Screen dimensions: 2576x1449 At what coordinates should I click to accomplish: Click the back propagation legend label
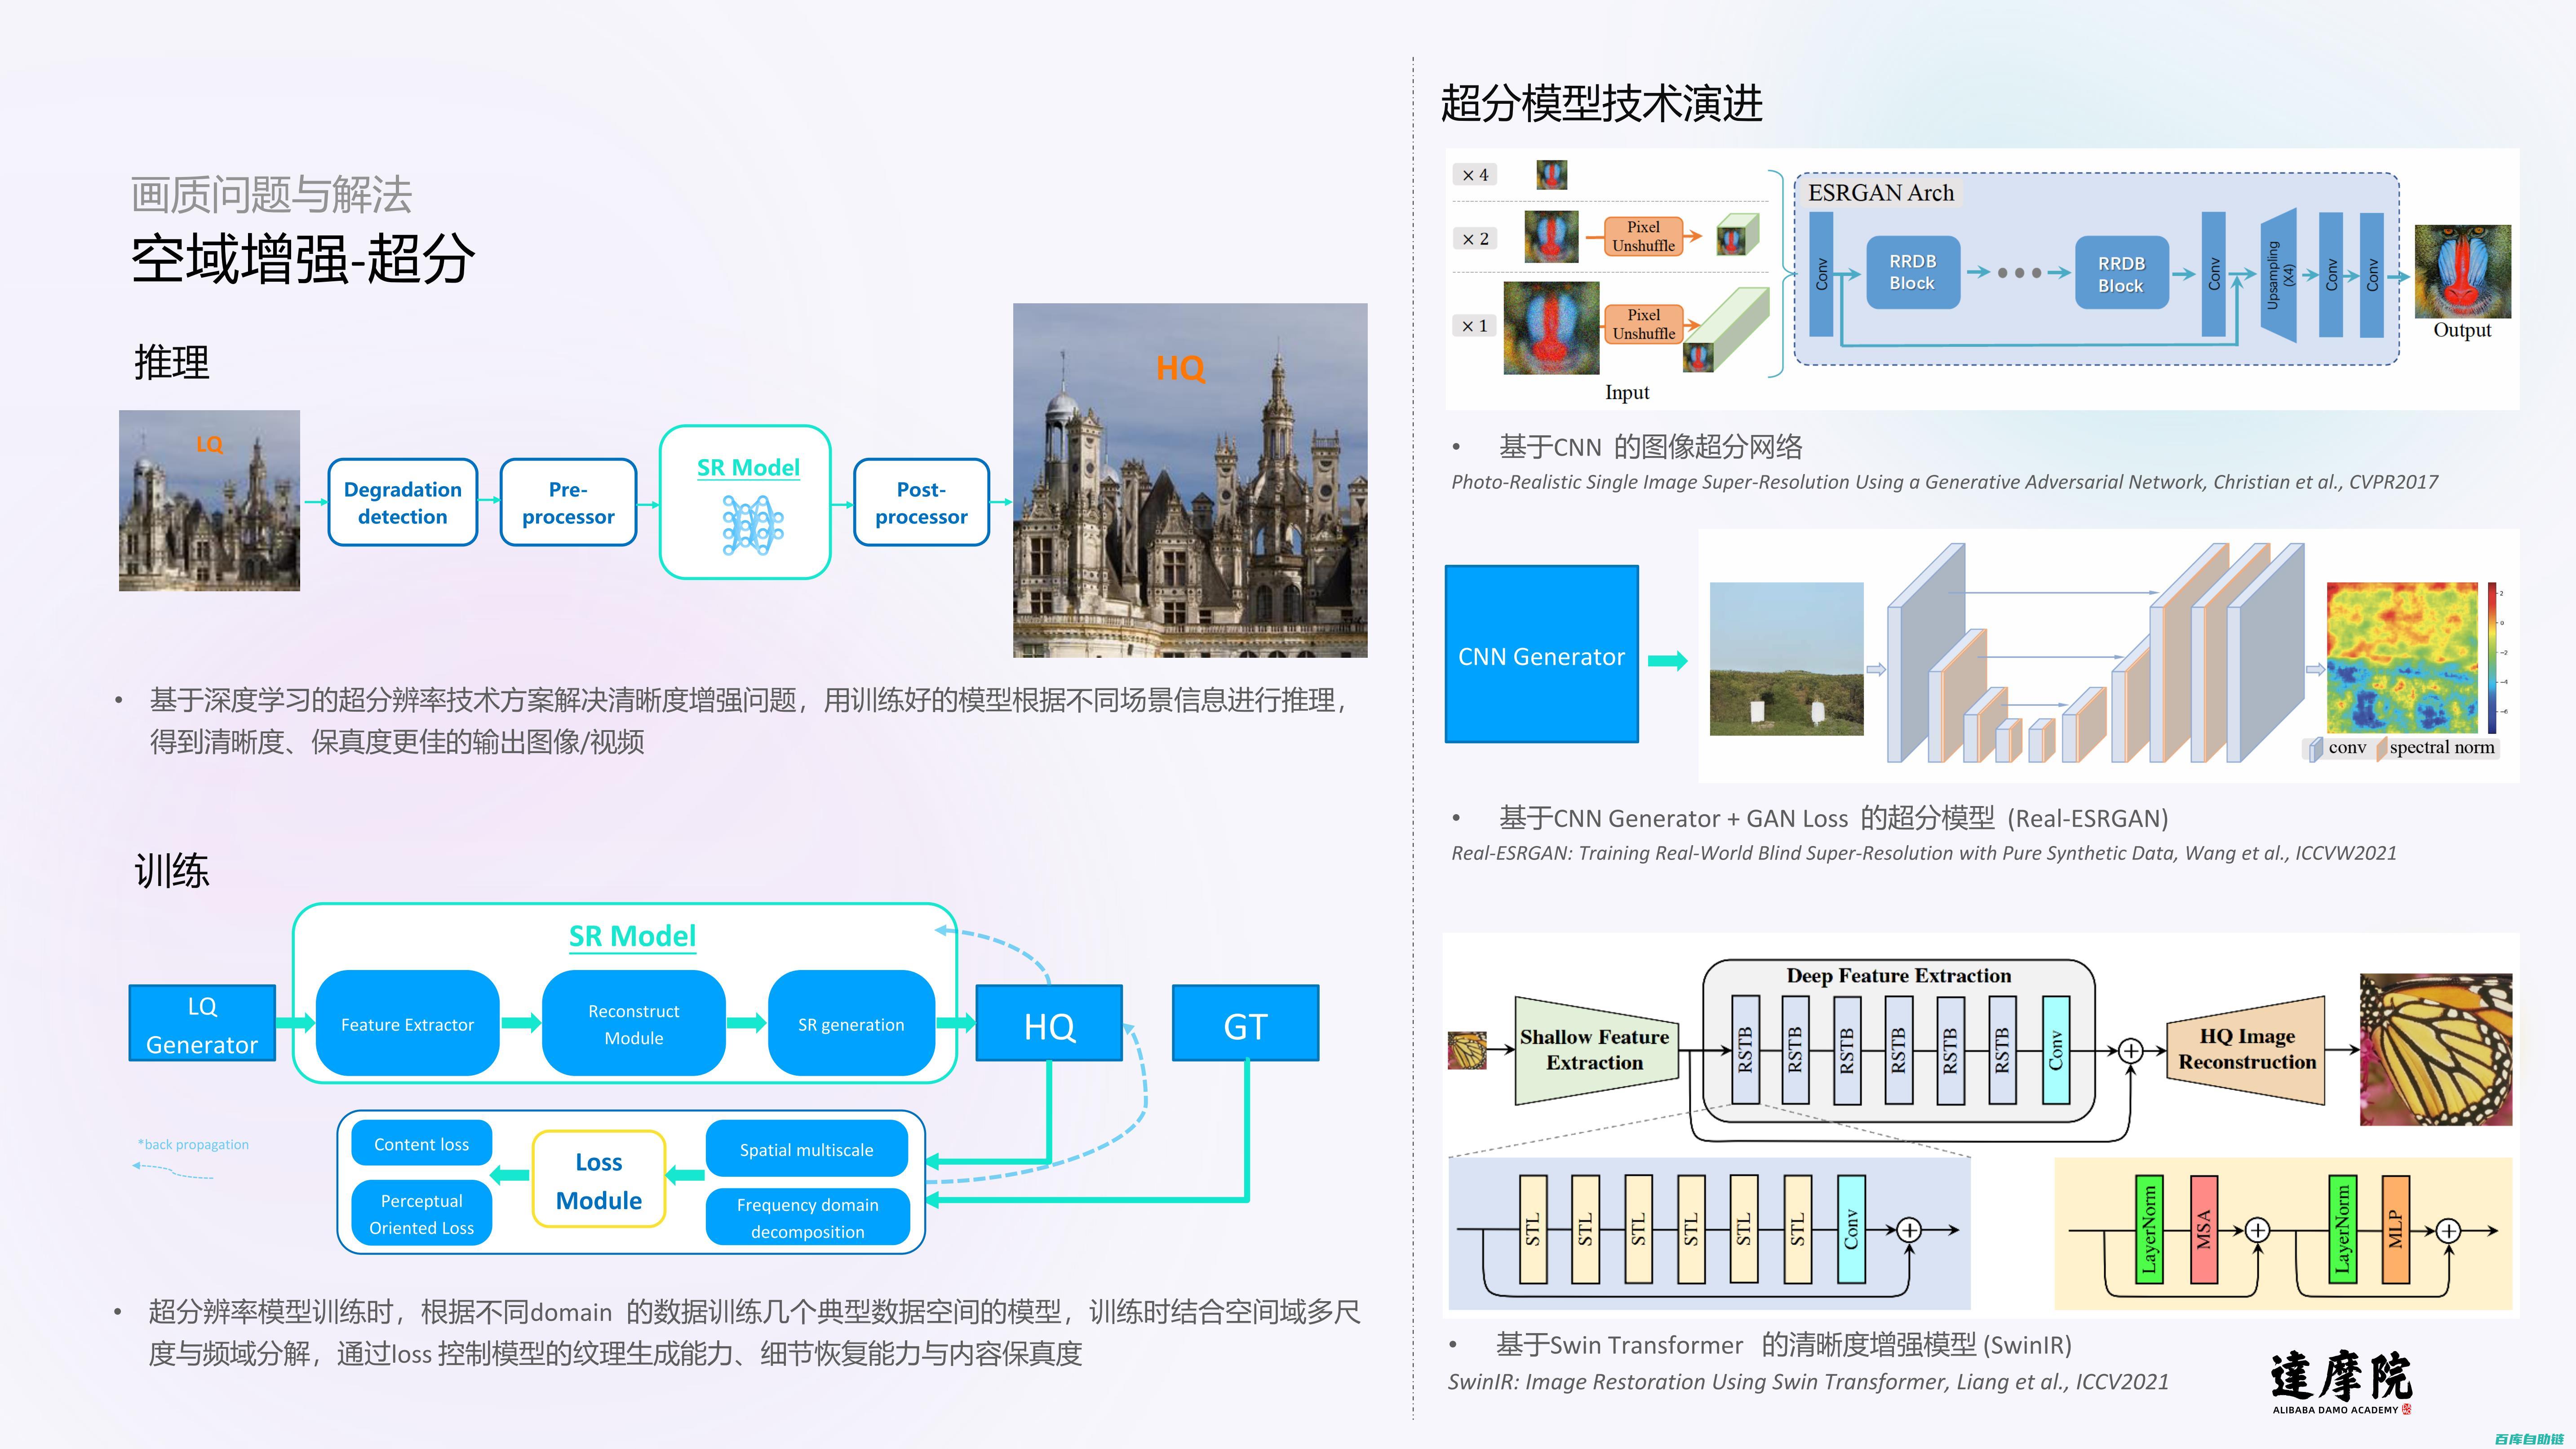[x=193, y=1144]
